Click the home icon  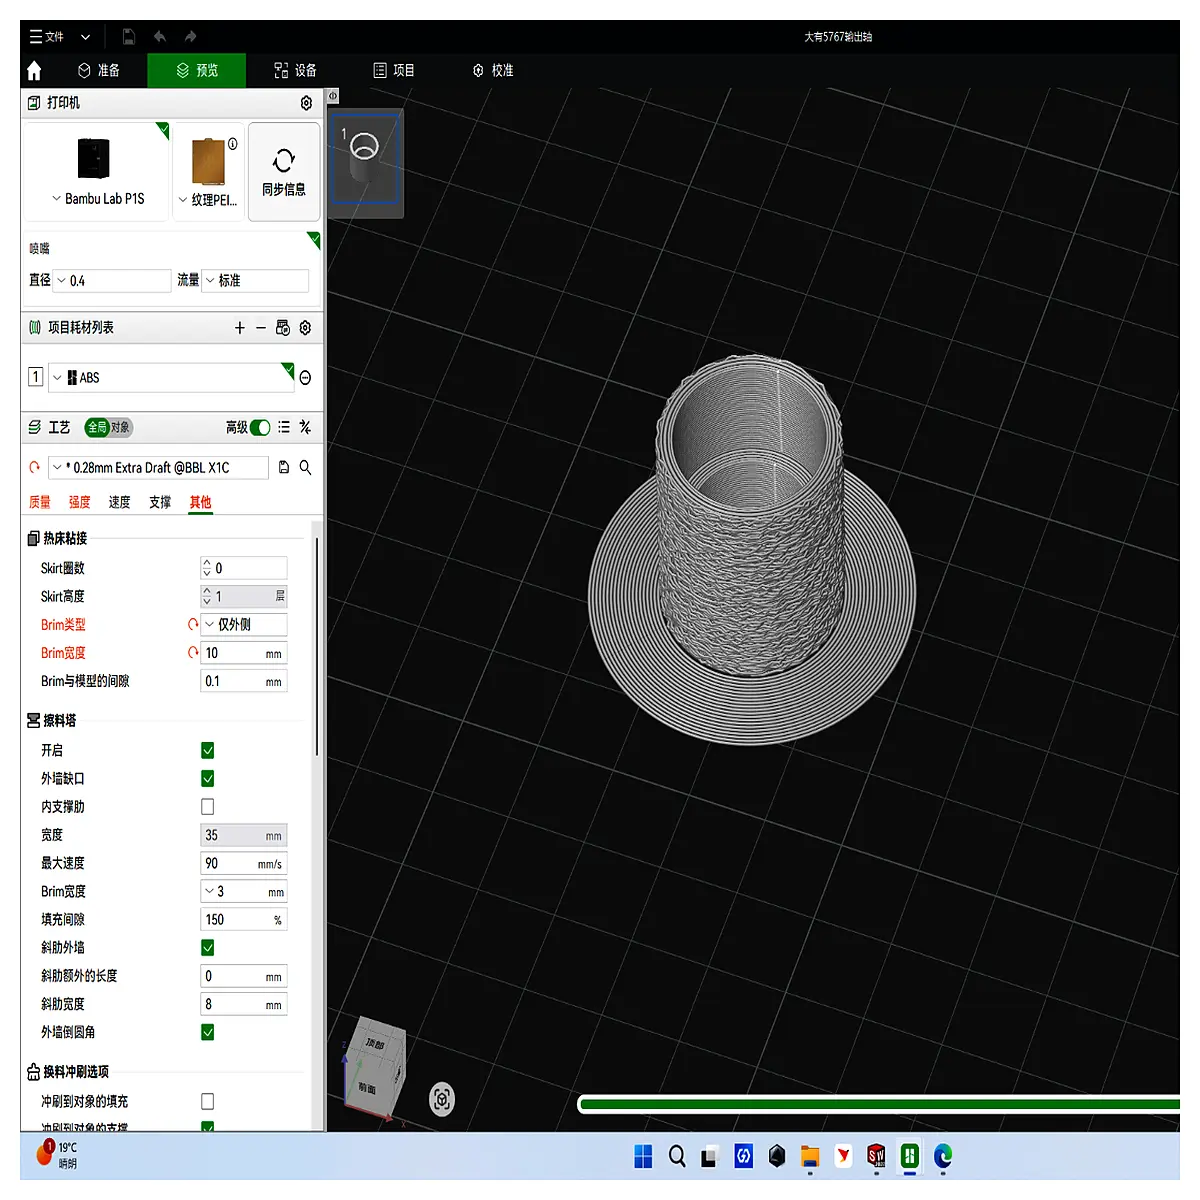click(x=34, y=70)
